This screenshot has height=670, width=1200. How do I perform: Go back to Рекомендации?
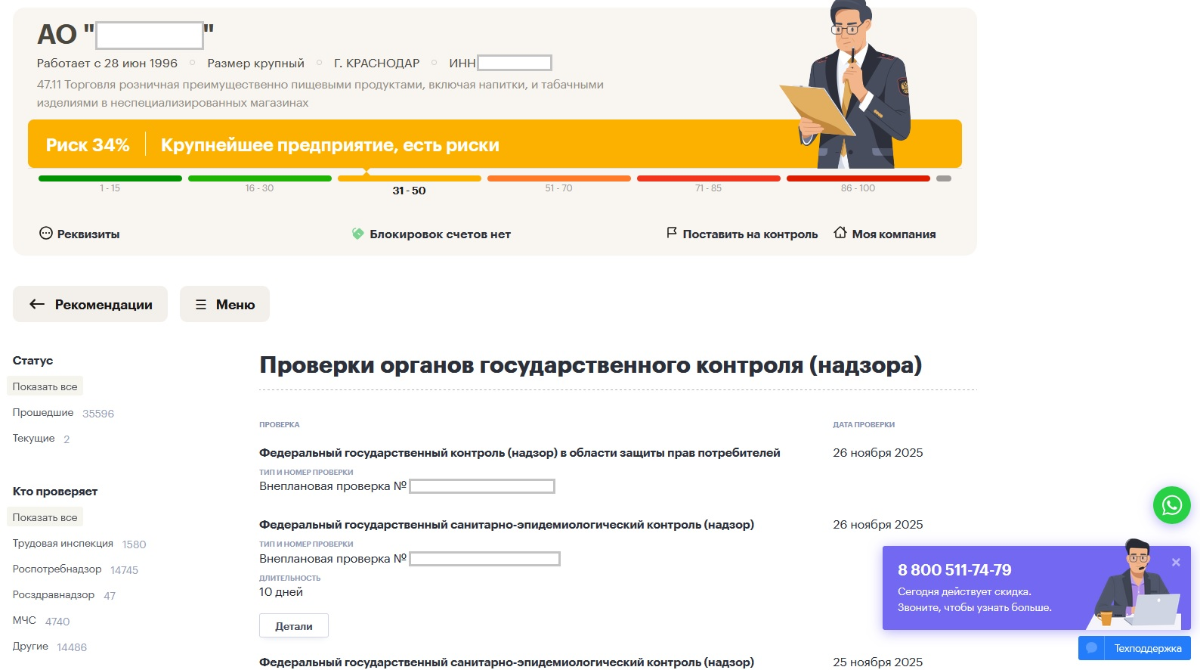pos(90,304)
